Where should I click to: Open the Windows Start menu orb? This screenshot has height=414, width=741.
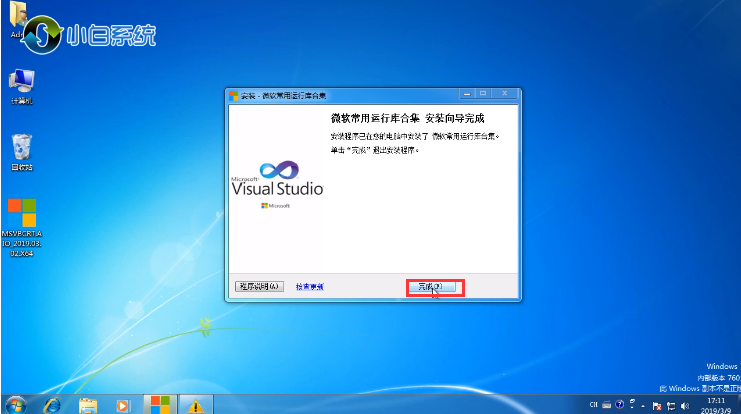(x=17, y=404)
